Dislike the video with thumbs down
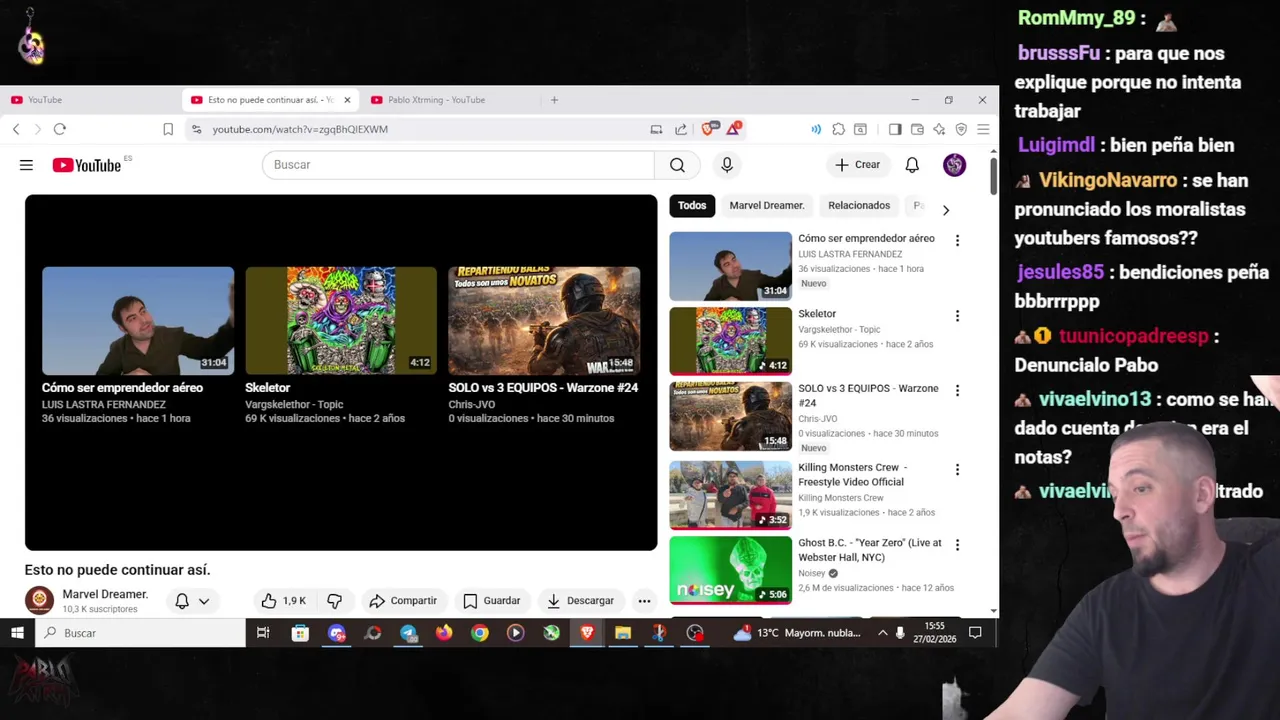 (335, 601)
